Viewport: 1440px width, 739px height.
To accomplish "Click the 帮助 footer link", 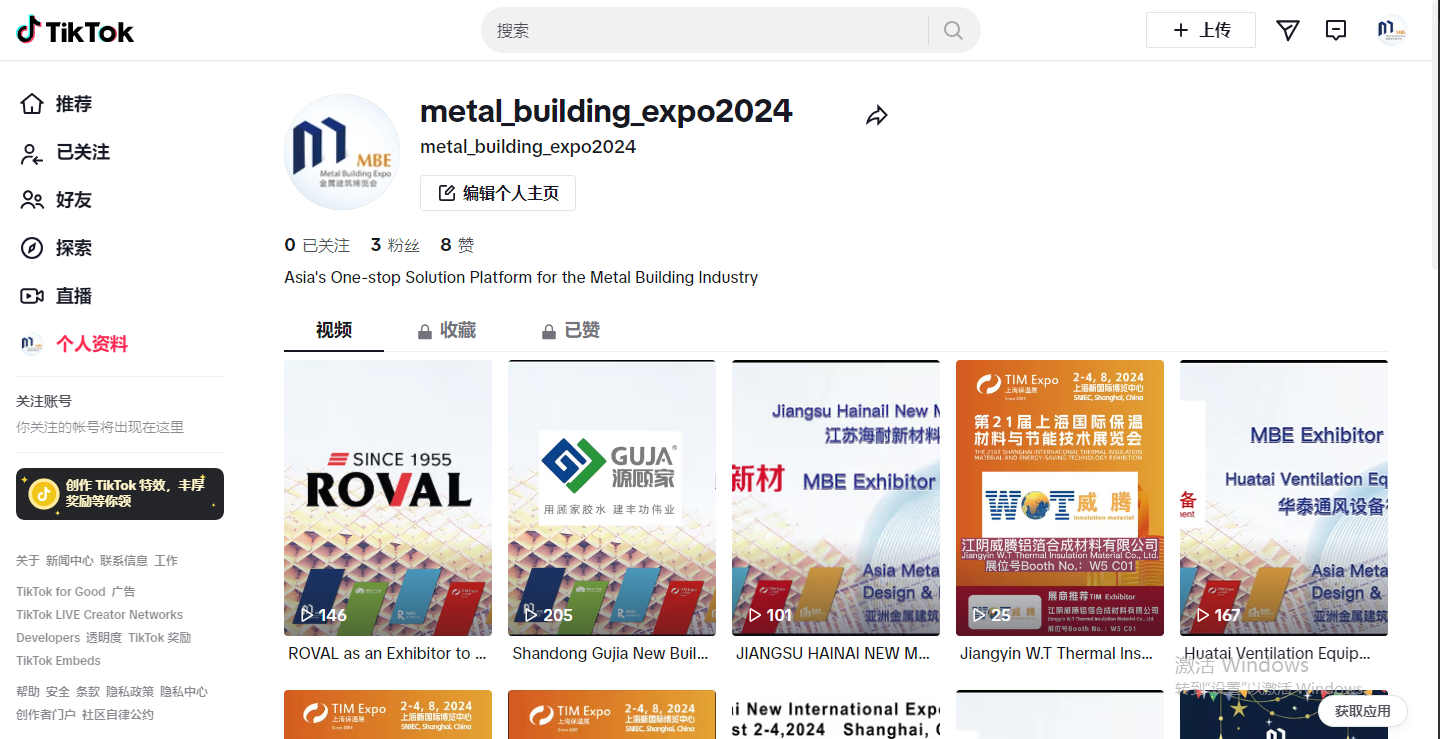I will coord(28,692).
